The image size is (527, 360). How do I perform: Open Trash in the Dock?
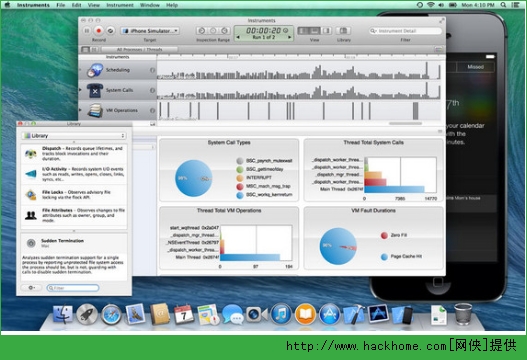point(463,314)
